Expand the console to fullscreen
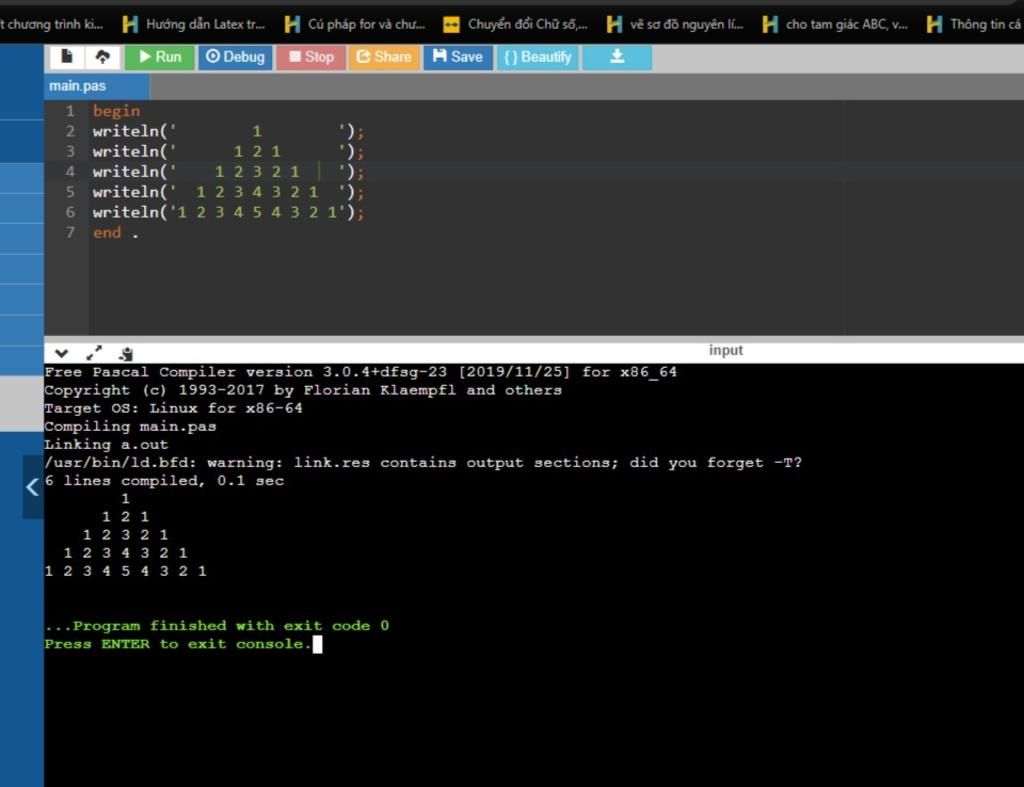 (x=94, y=353)
